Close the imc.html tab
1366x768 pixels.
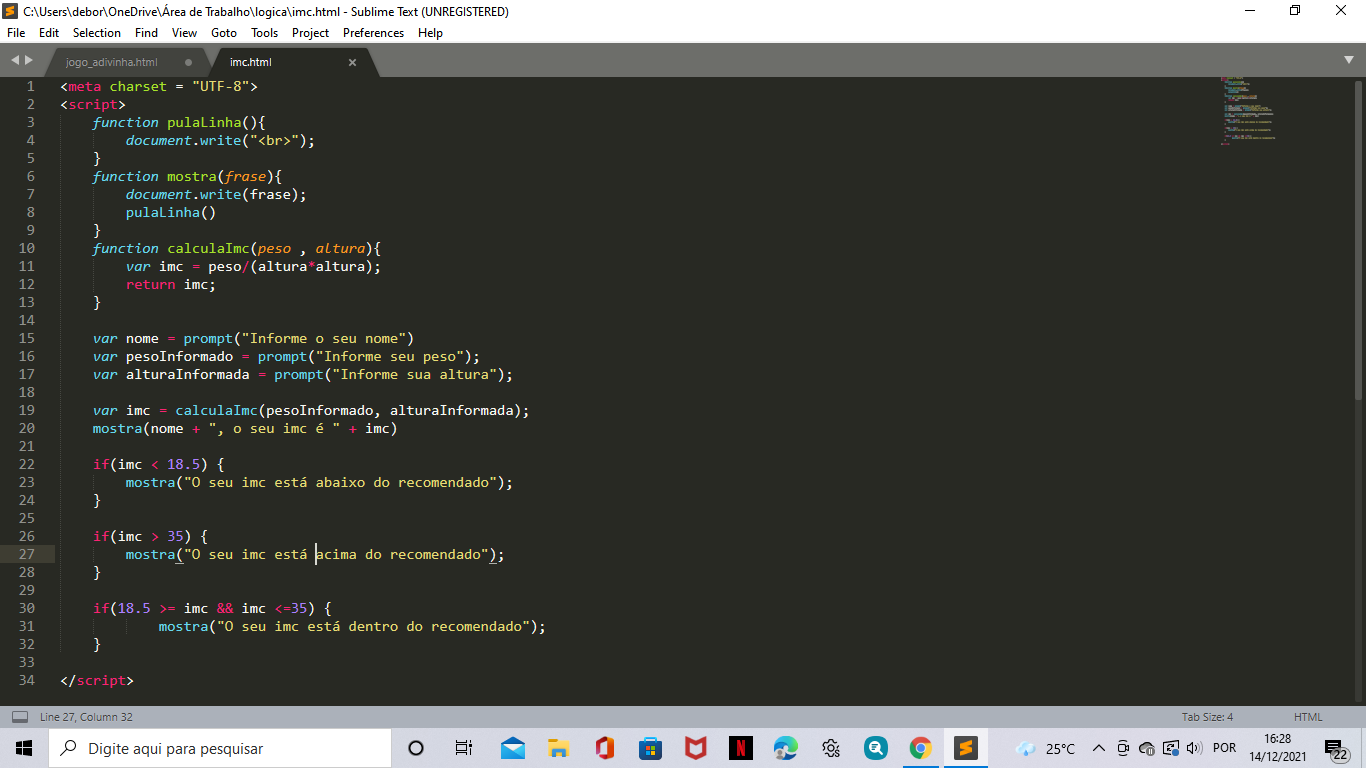click(352, 62)
